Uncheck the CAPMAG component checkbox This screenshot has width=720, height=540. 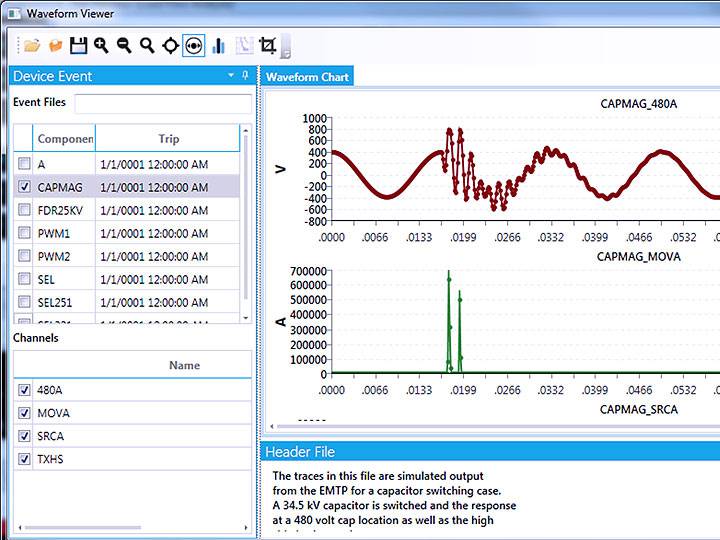[x=24, y=186]
